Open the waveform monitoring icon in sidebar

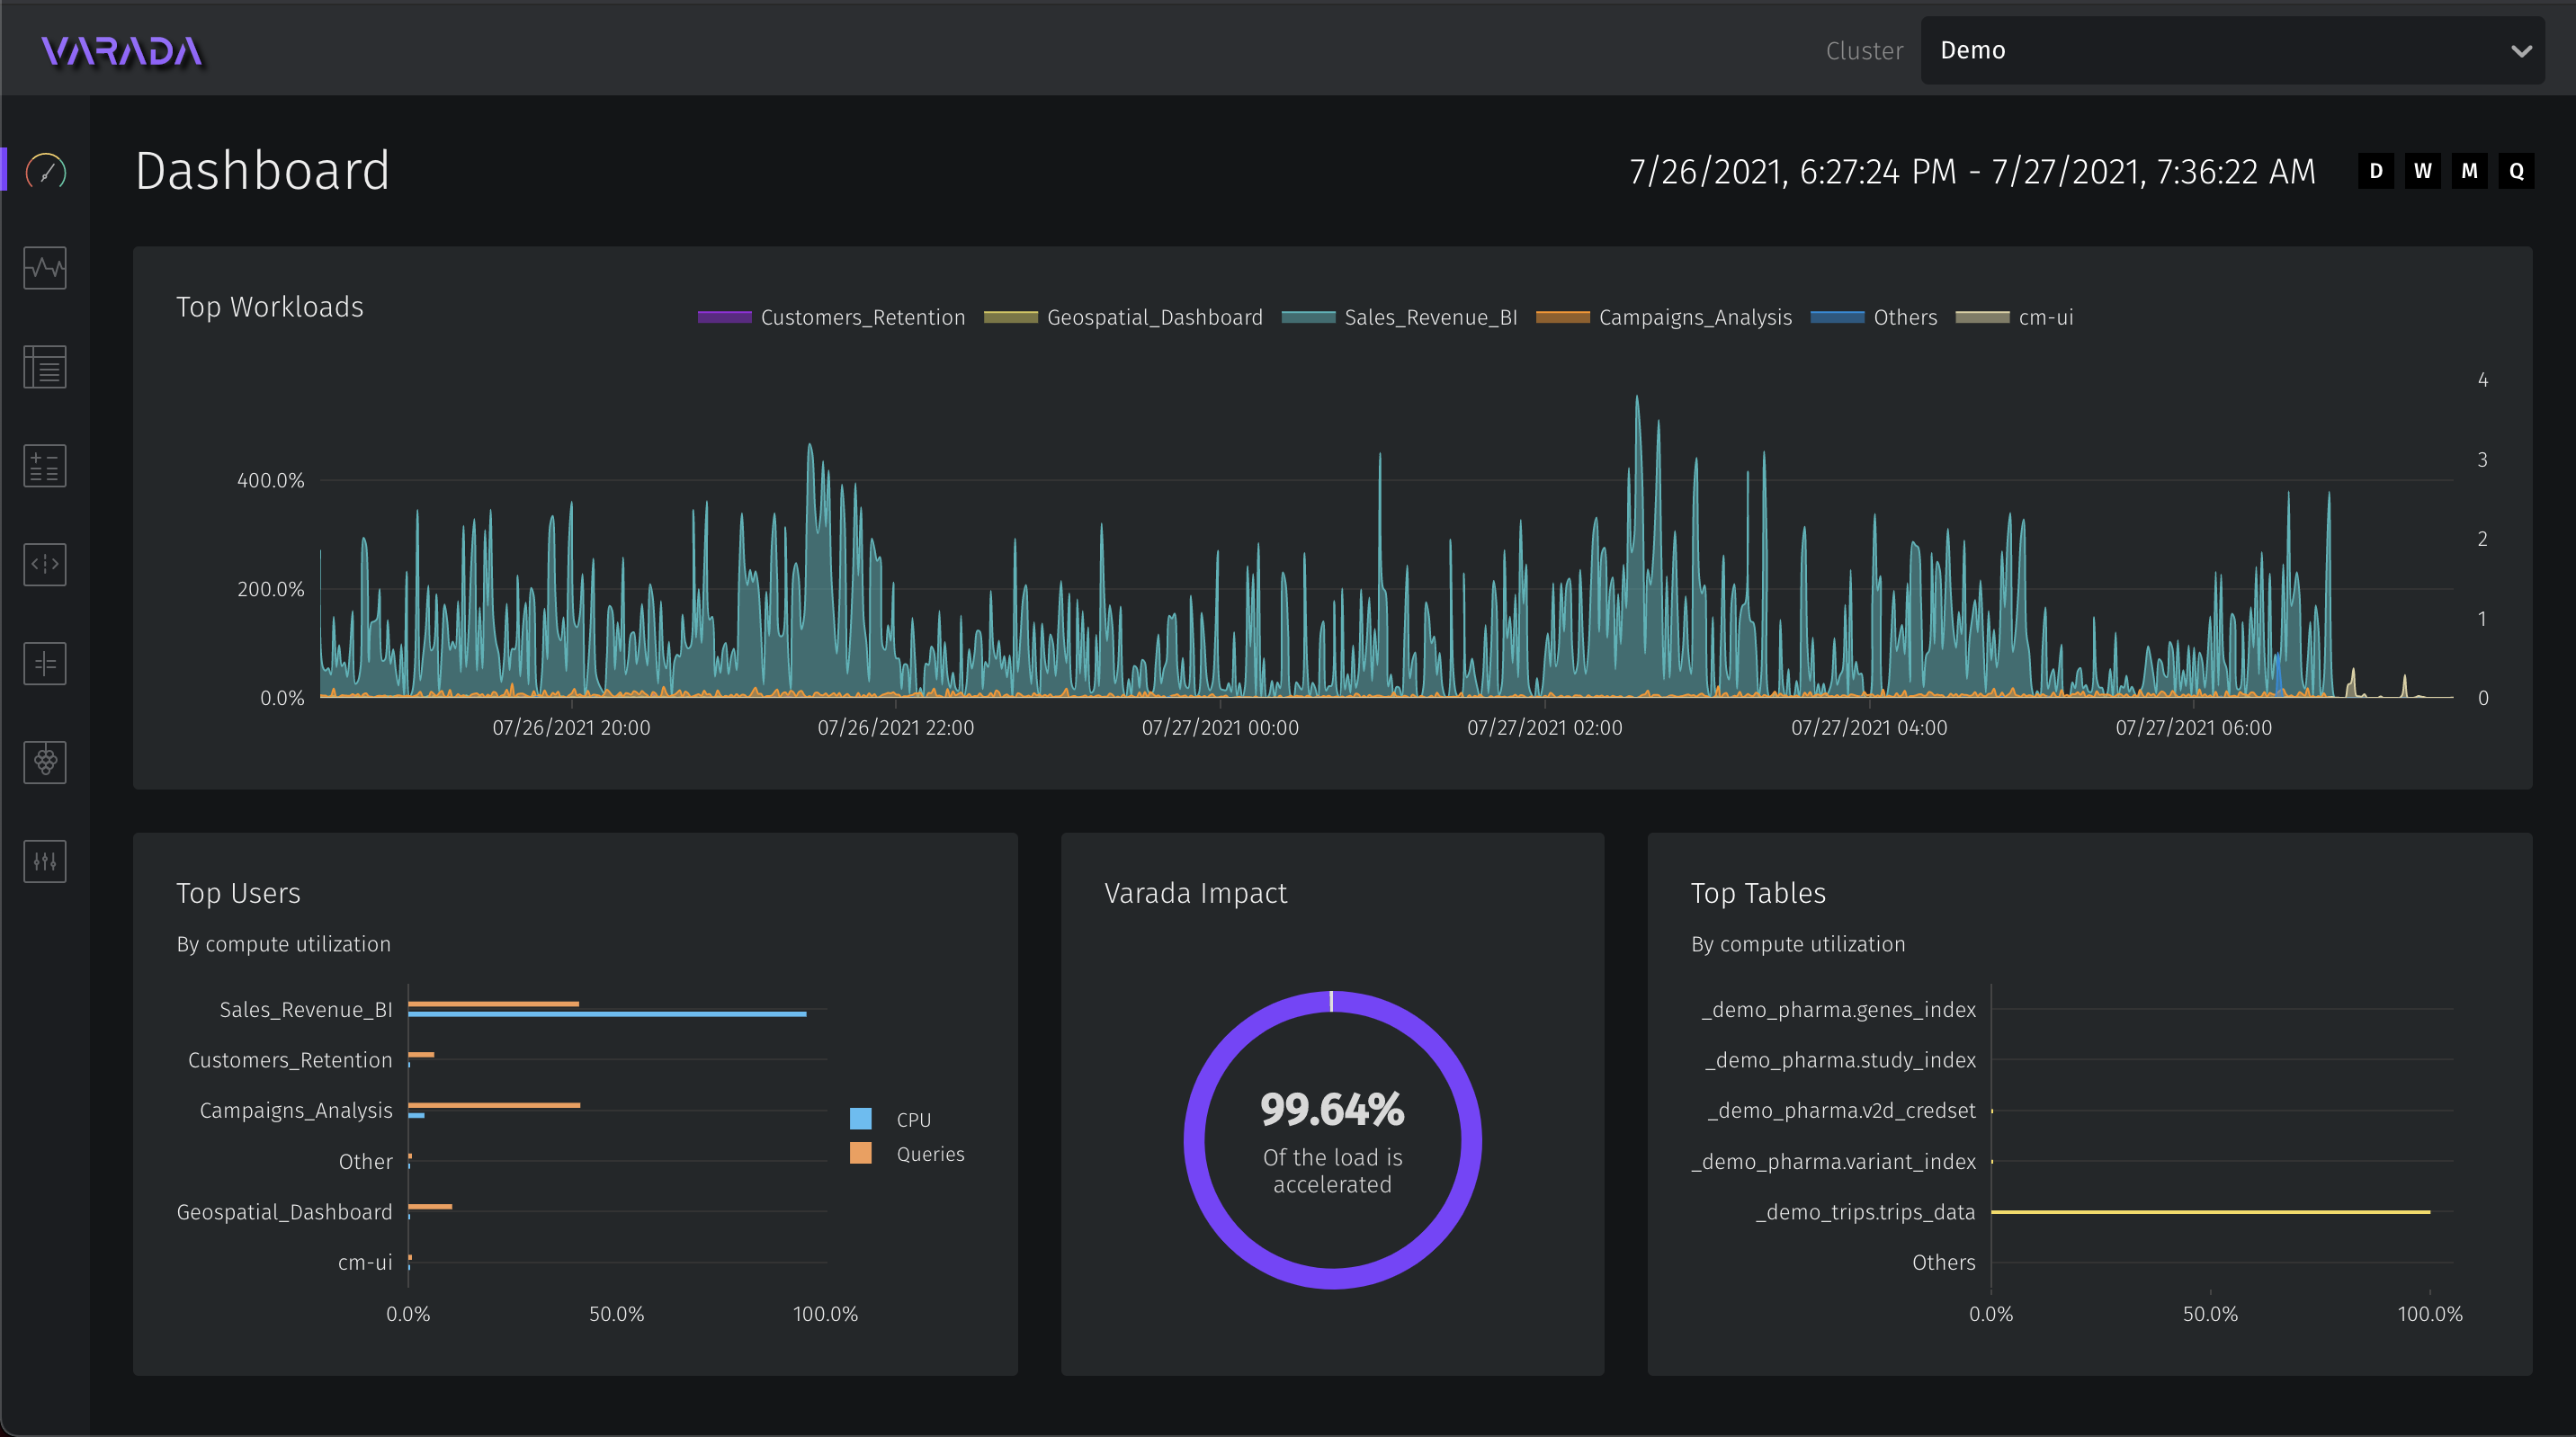coord(45,268)
